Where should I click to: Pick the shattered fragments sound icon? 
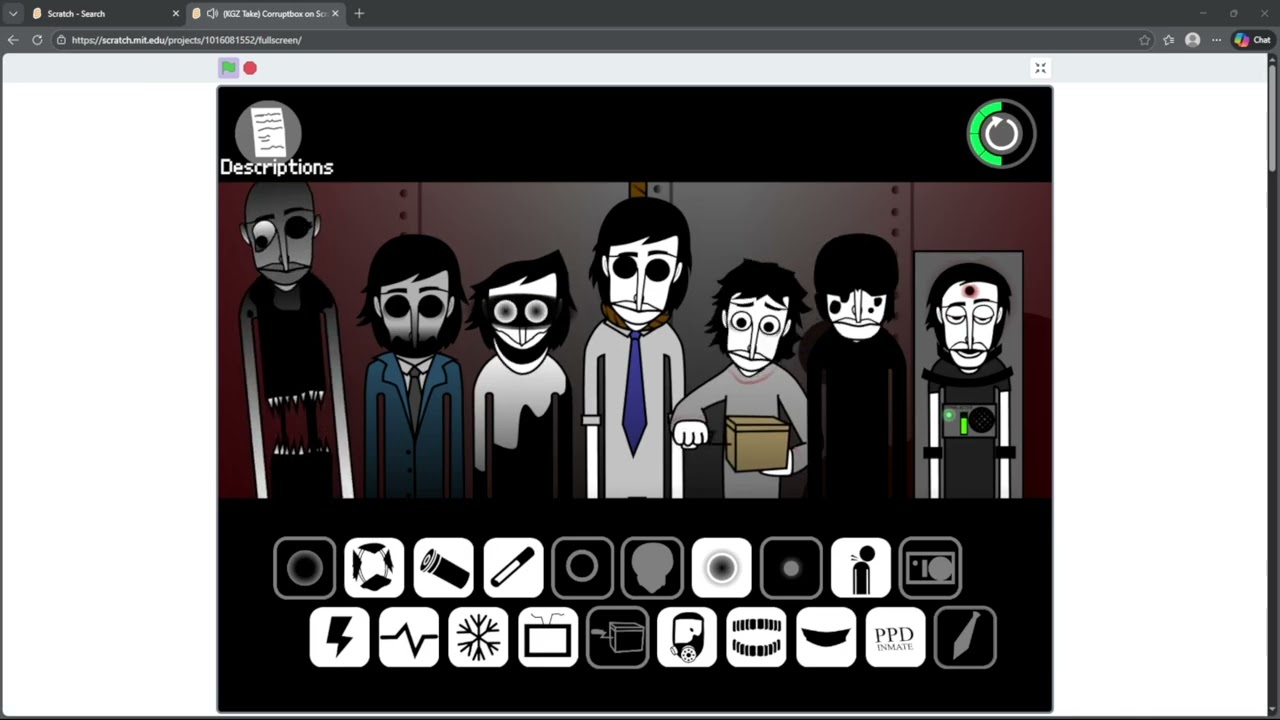coord(374,568)
